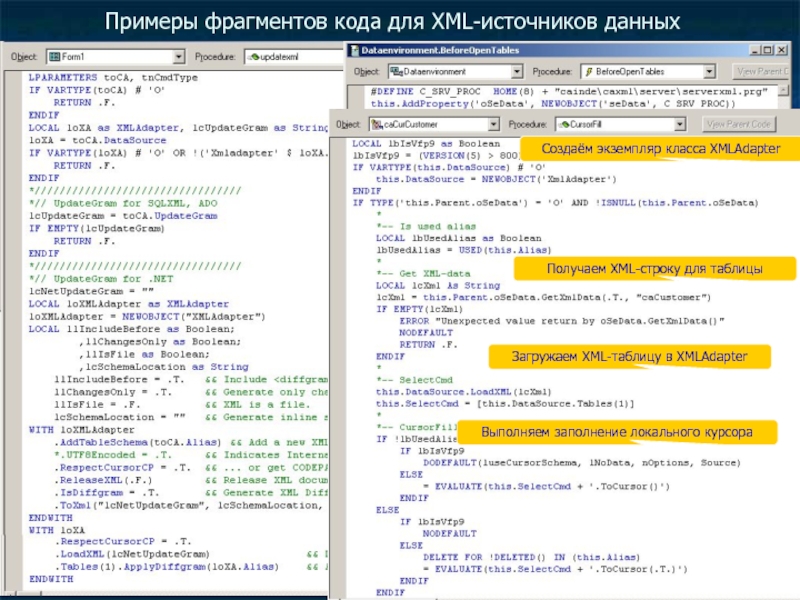Click the slide title 'Примеры фрагментов кода'

(400, 20)
